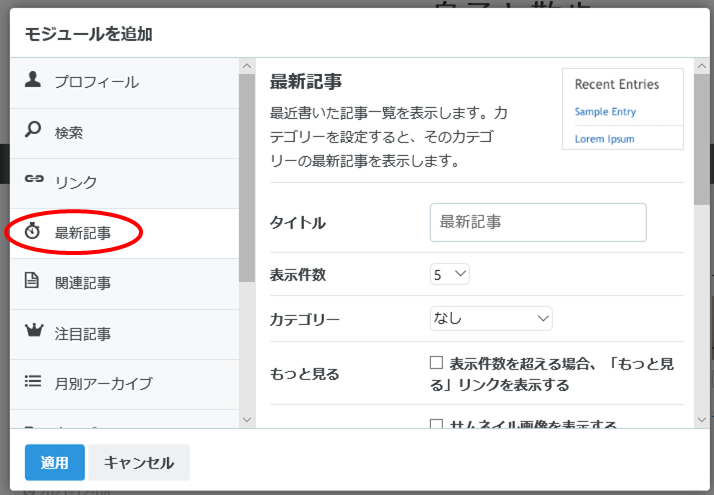Select the プロフィール module
The height and width of the screenshot is (495, 714).
pos(124,83)
